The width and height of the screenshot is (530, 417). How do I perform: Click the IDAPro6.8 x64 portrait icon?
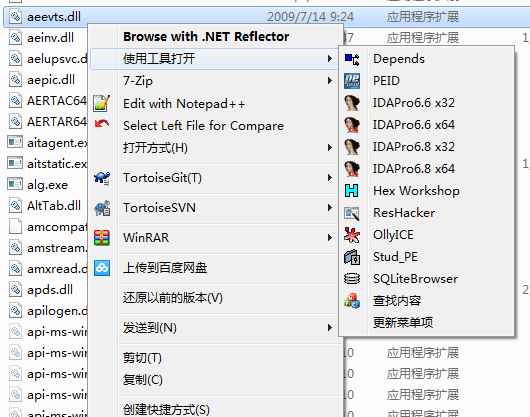pos(352,169)
